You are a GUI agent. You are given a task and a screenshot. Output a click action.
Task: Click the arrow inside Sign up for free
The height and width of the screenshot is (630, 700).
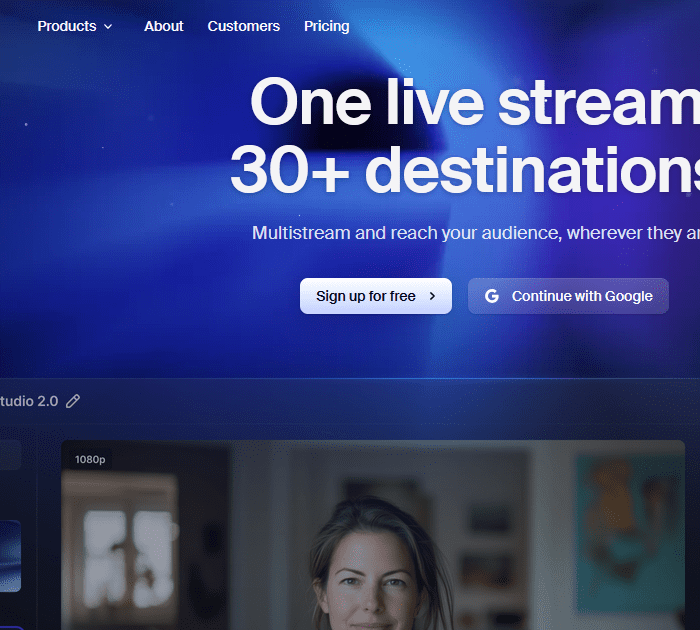(432, 296)
